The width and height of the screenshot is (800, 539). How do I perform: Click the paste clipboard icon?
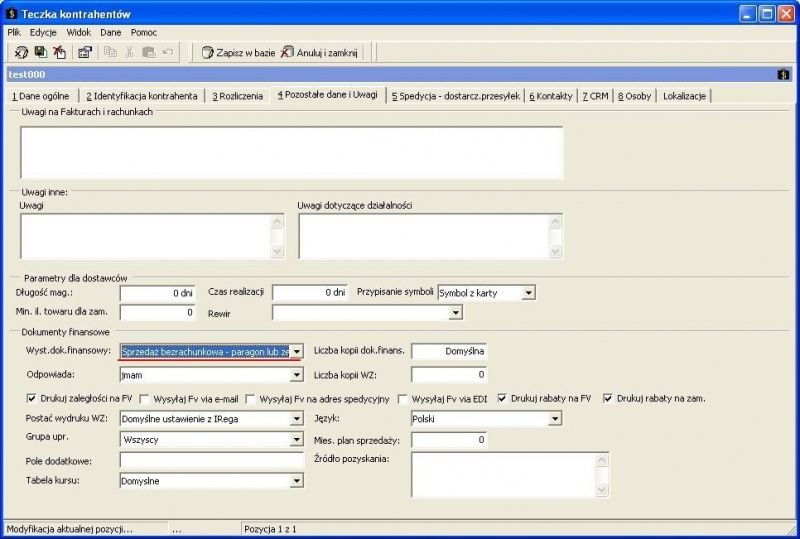[x=148, y=52]
